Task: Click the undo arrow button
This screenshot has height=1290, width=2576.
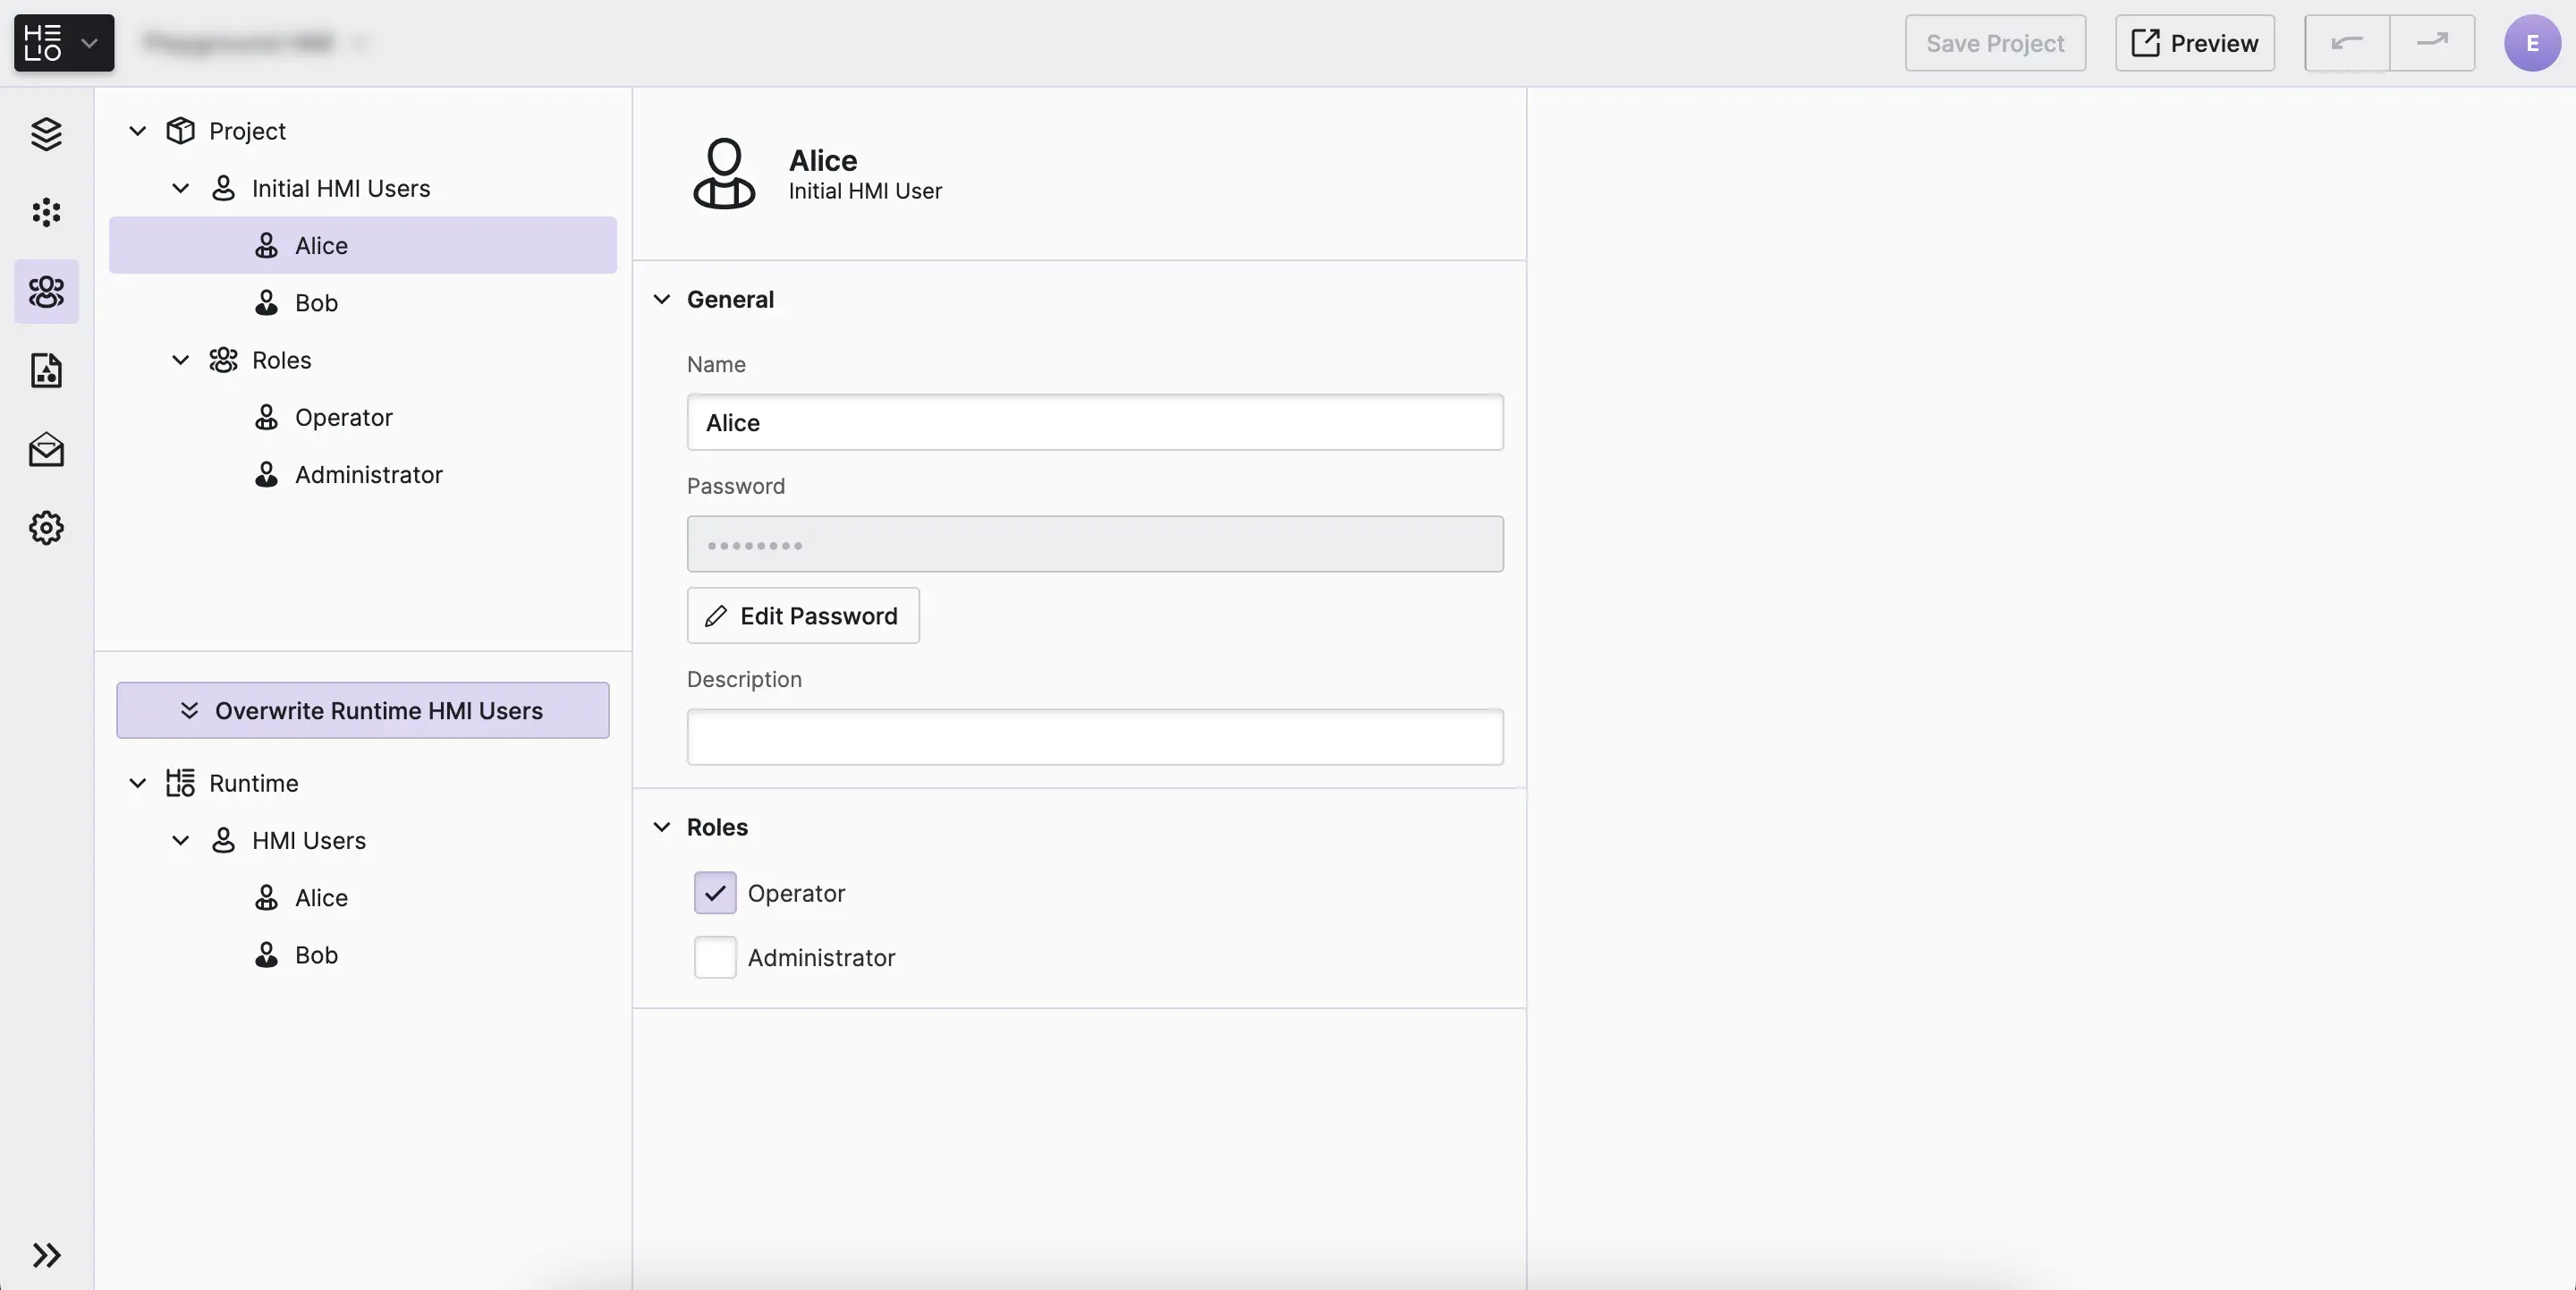Action: [2346, 43]
